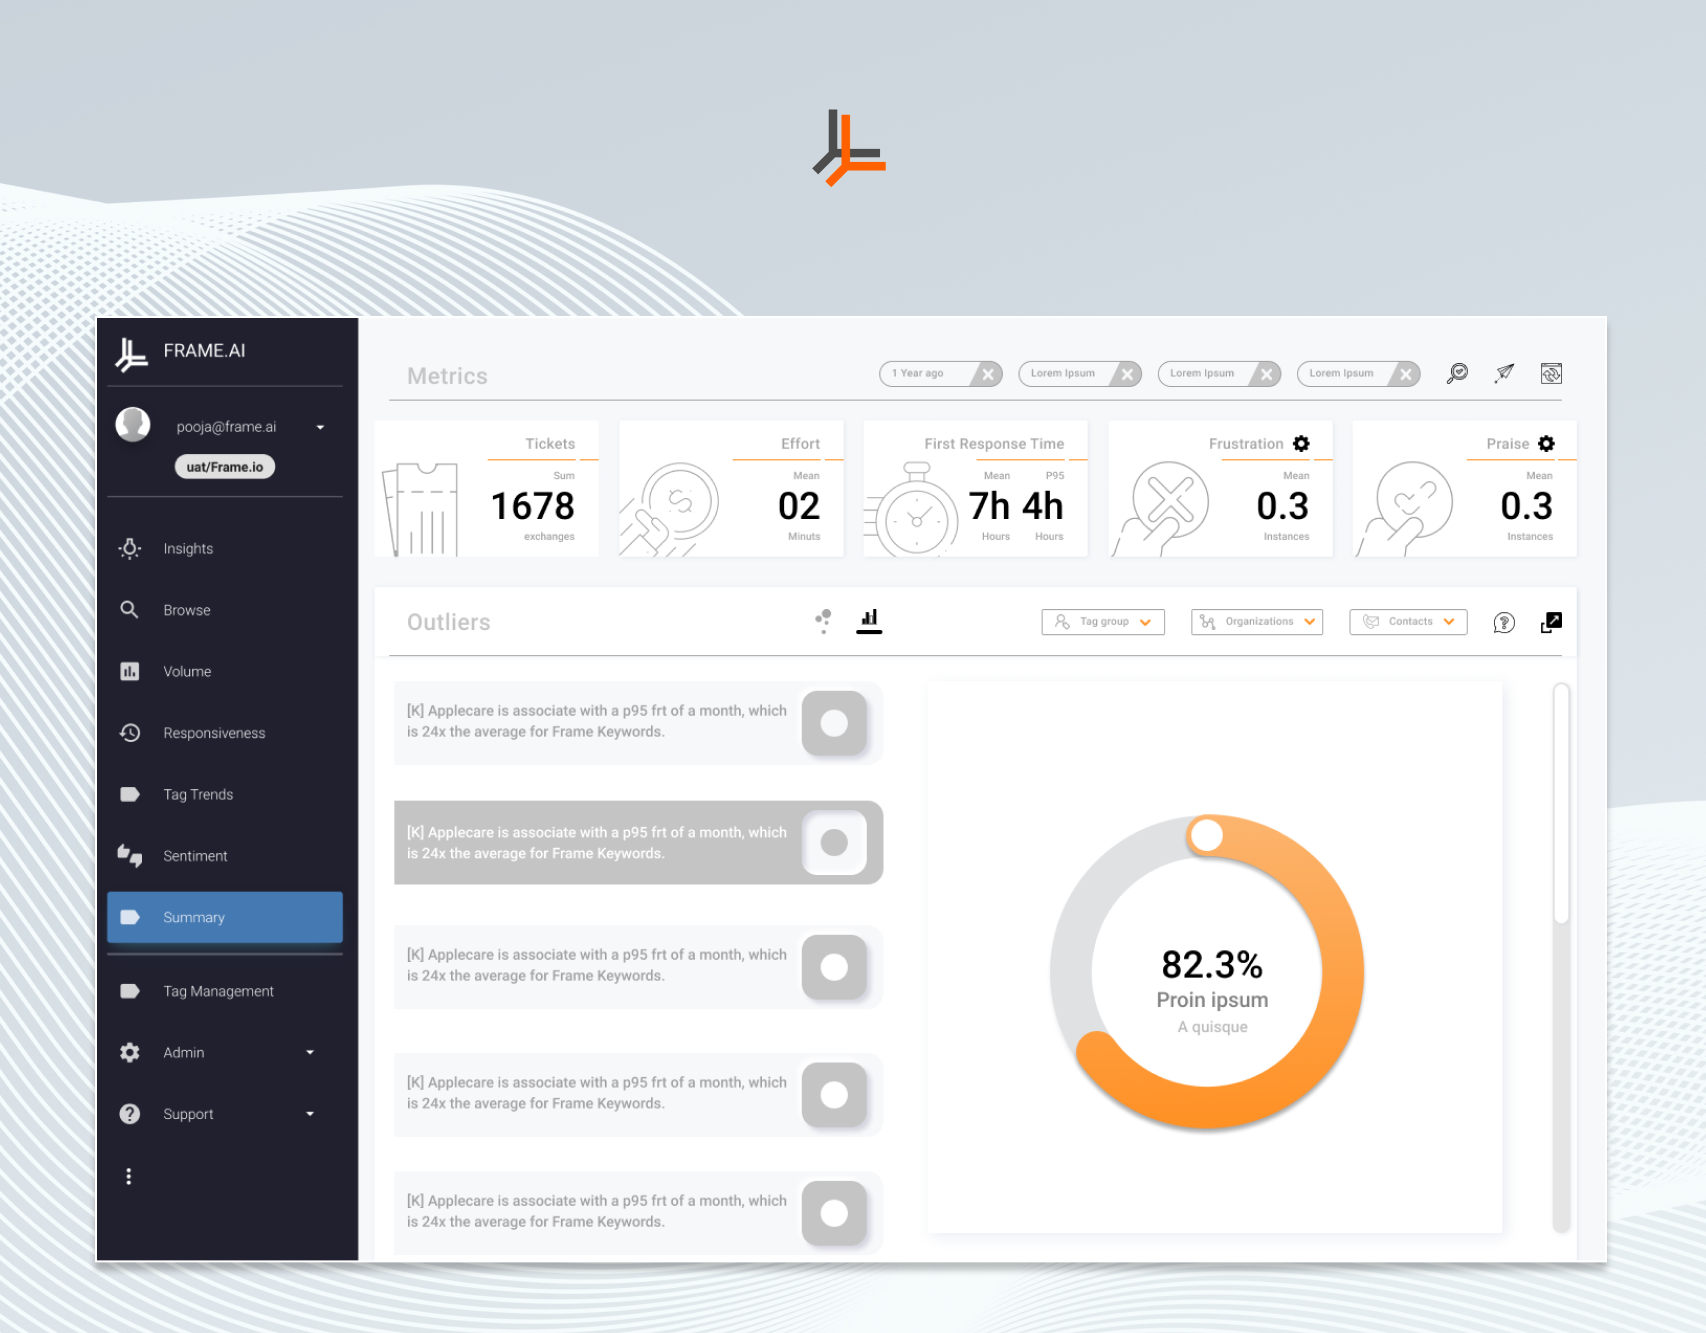
Task: Switch Outliers to bar chart view
Action: [869, 621]
